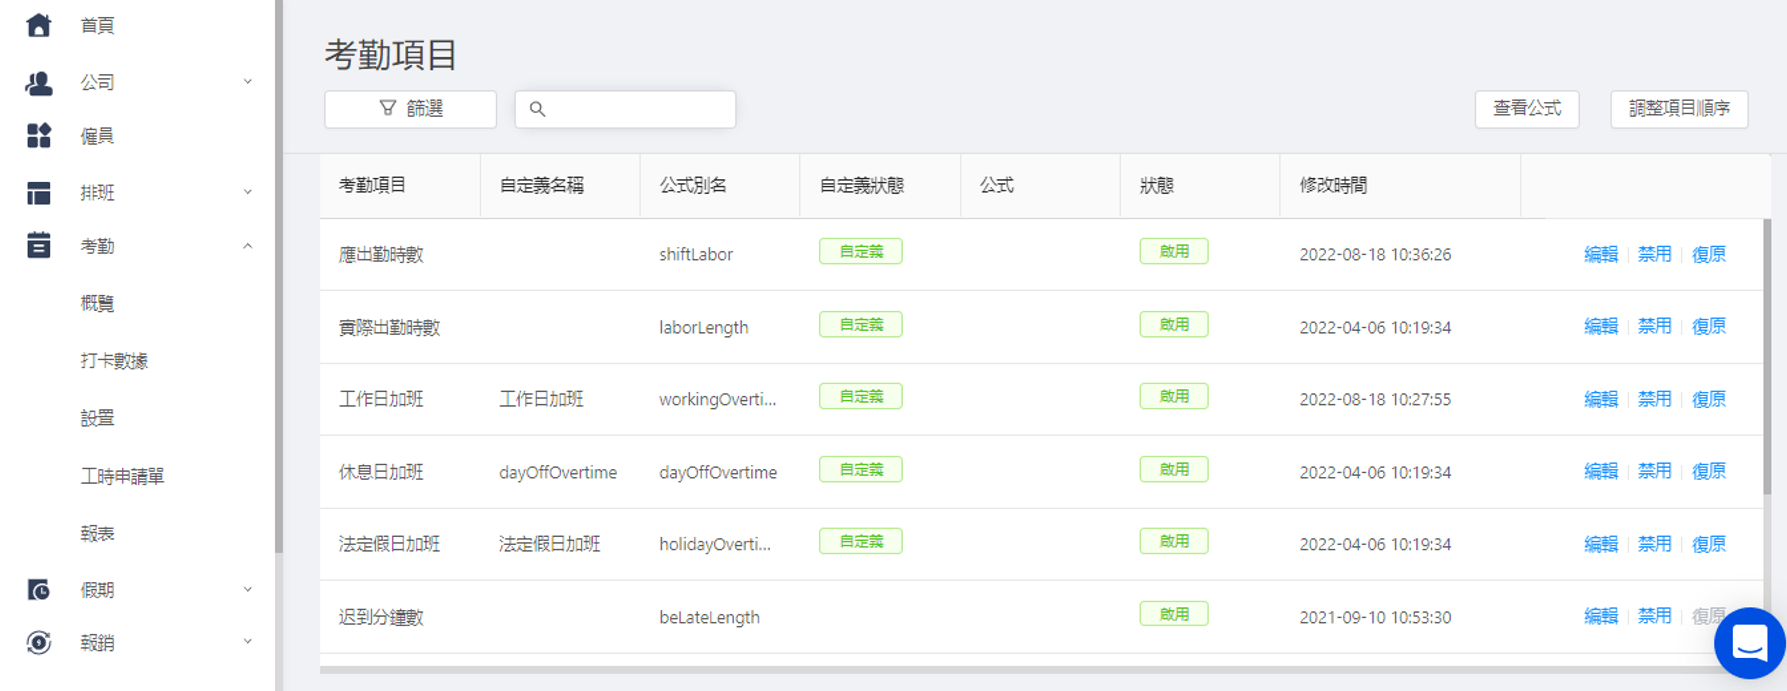The image size is (1787, 691).
Task: Open the home icon in sidebar
Action: tap(38, 25)
